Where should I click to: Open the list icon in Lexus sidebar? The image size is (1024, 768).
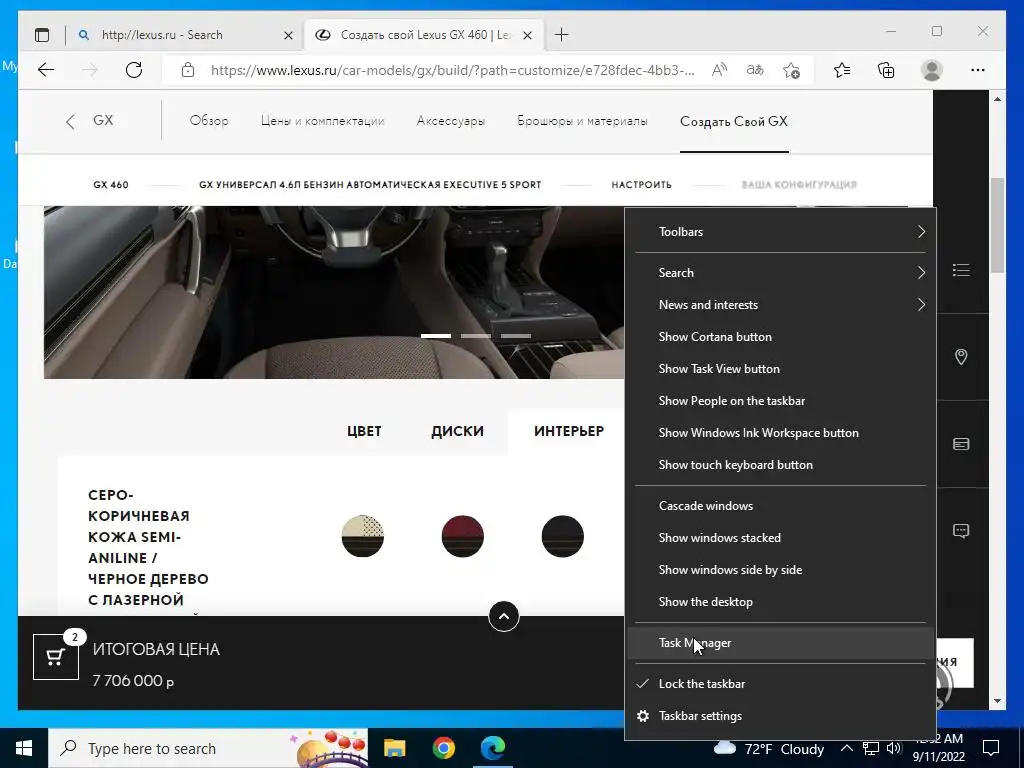pyautogui.click(x=961, y=270)
